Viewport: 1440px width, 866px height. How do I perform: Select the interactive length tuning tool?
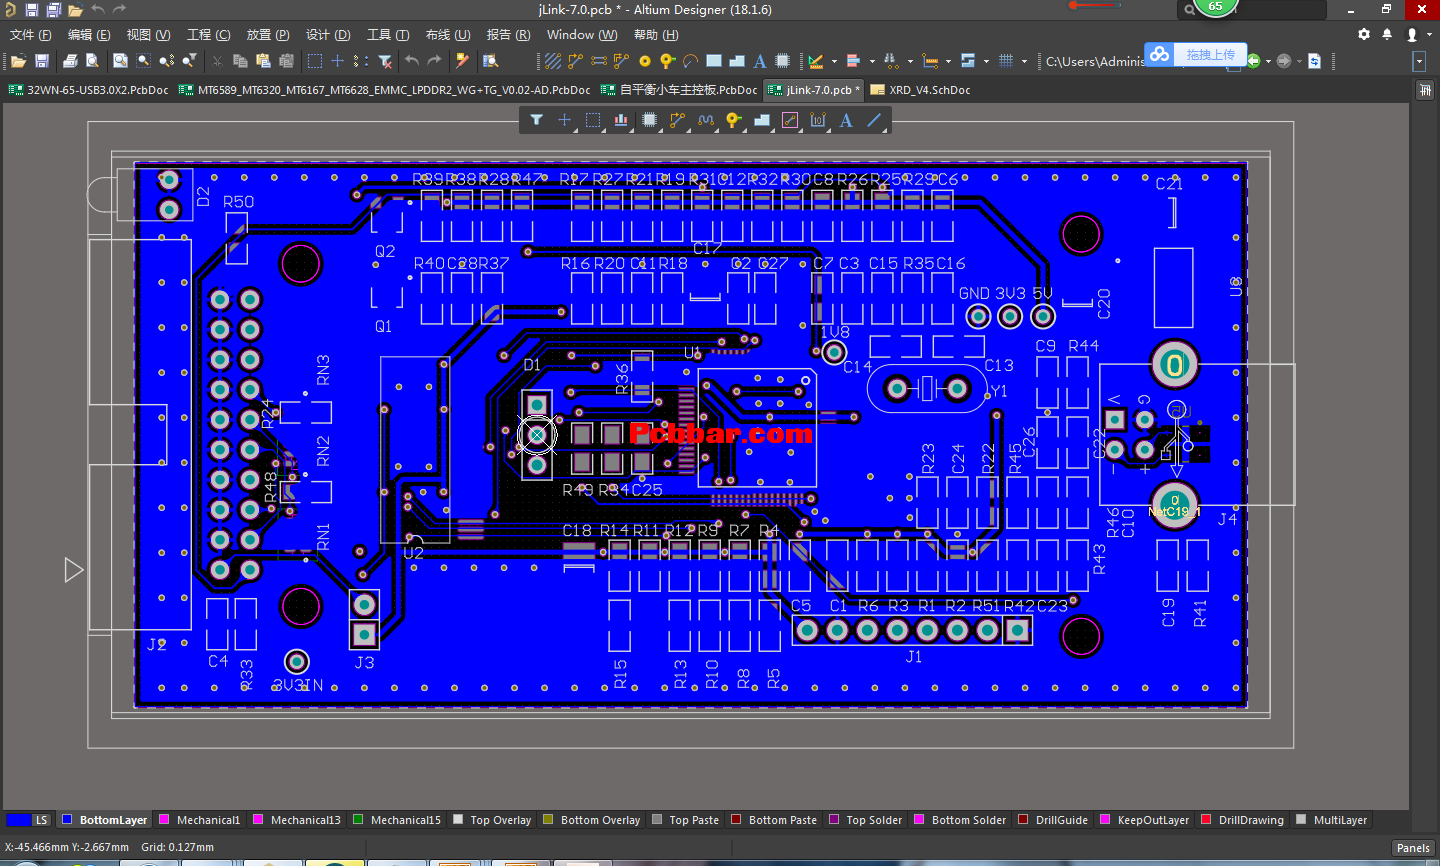tap(706, 120)
